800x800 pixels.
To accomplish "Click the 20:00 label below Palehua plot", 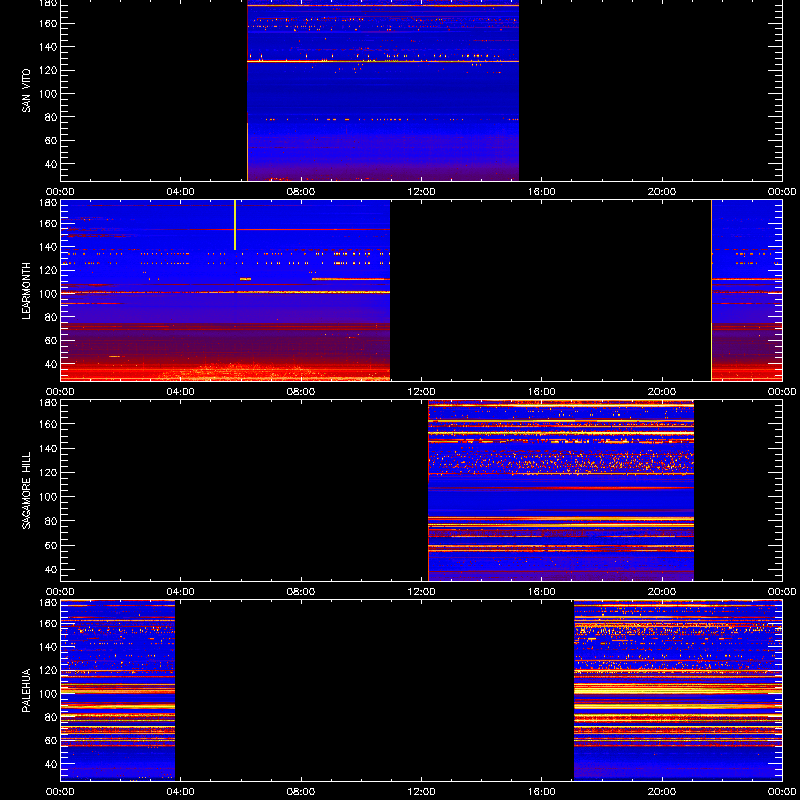I will [662, 792].
